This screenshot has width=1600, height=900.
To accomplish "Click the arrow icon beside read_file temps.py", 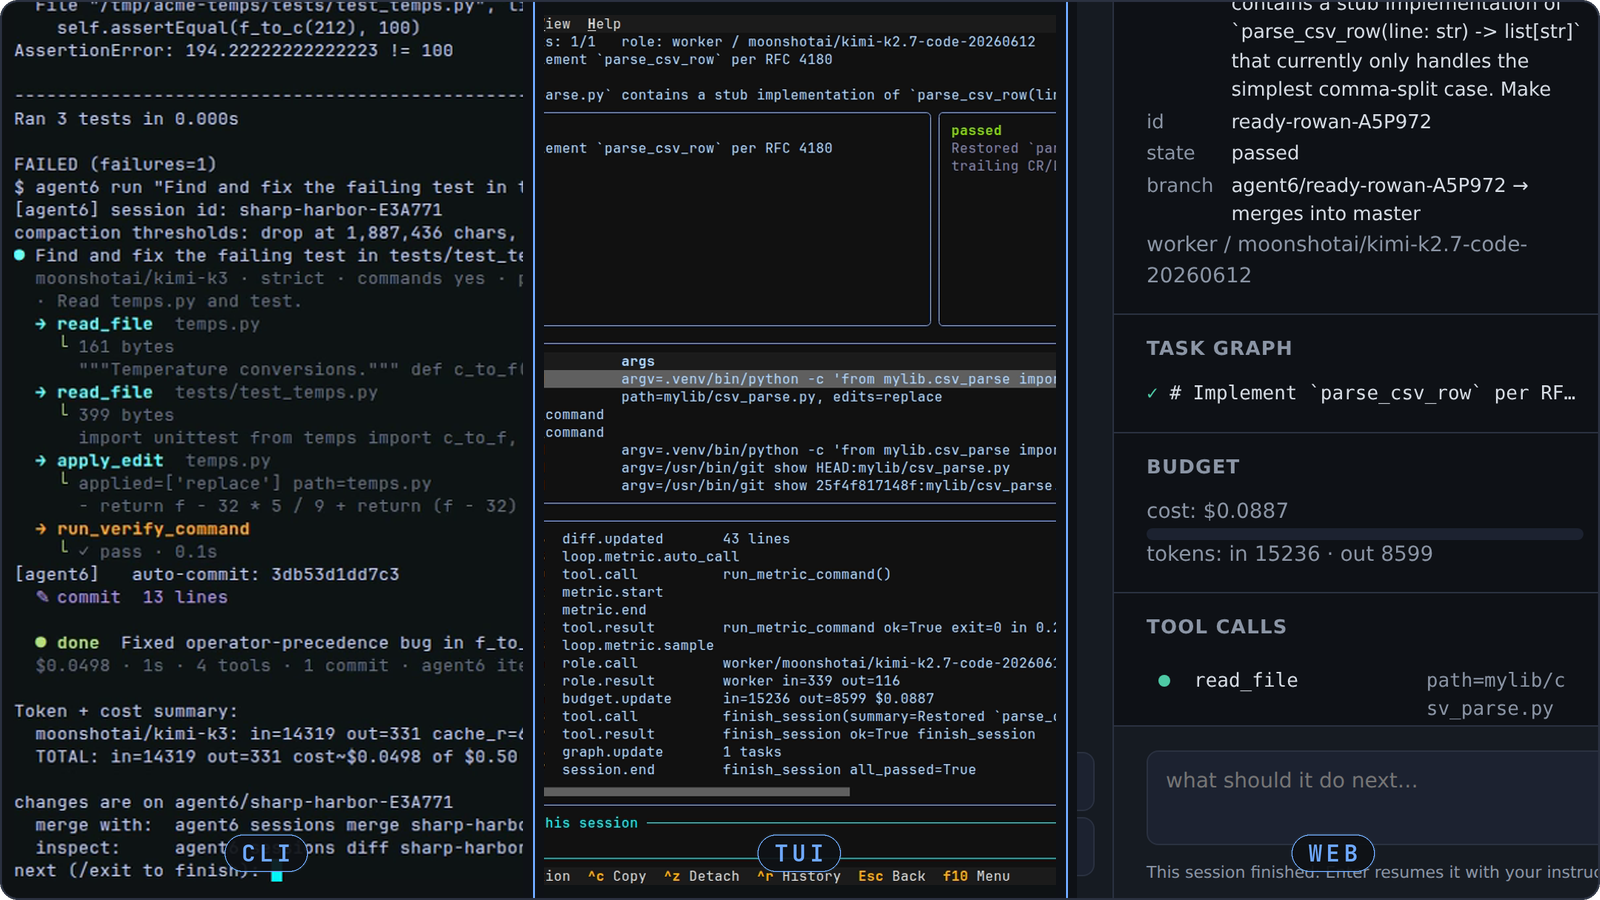I will pyautogui.click(x=41, y=324).
